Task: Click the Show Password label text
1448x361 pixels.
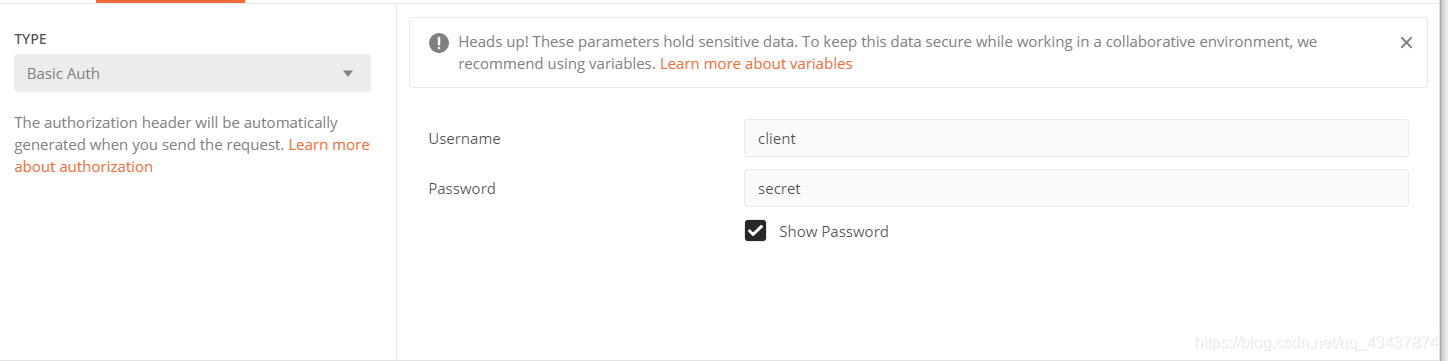Action: click(x=834, y=231)
